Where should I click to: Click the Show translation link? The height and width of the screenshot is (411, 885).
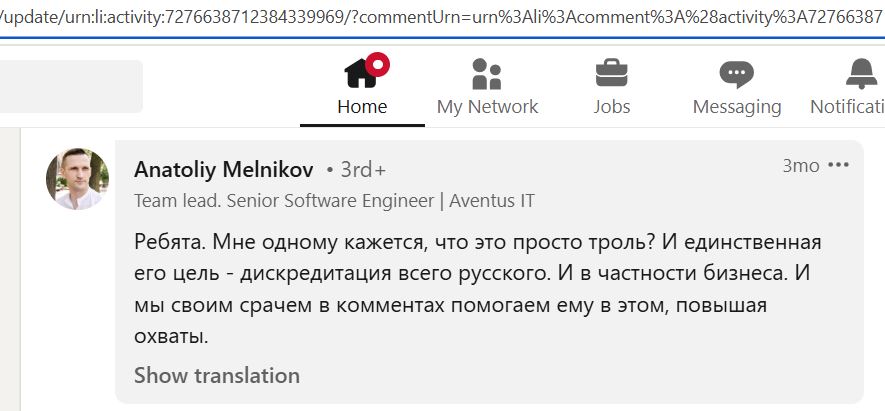217,375
